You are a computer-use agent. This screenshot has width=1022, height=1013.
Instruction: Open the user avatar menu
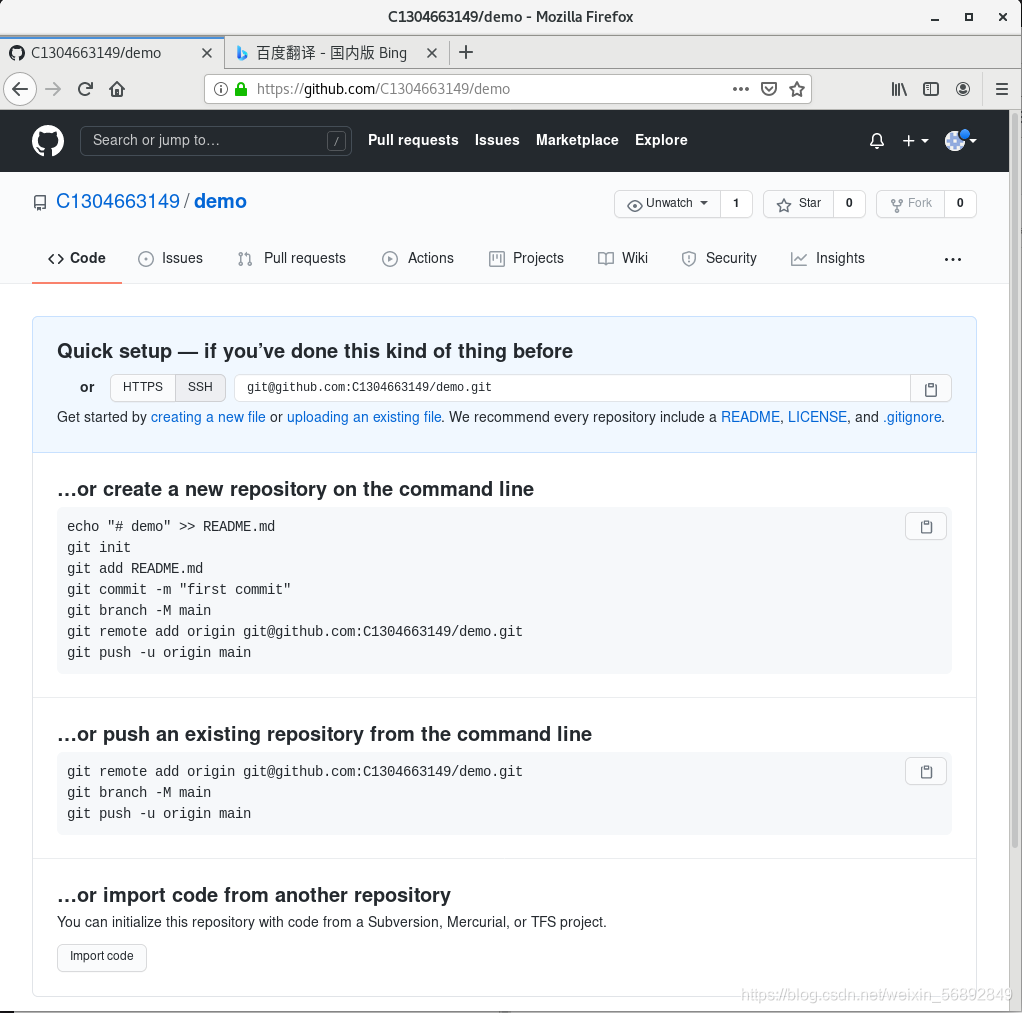[x=960, y=140]
